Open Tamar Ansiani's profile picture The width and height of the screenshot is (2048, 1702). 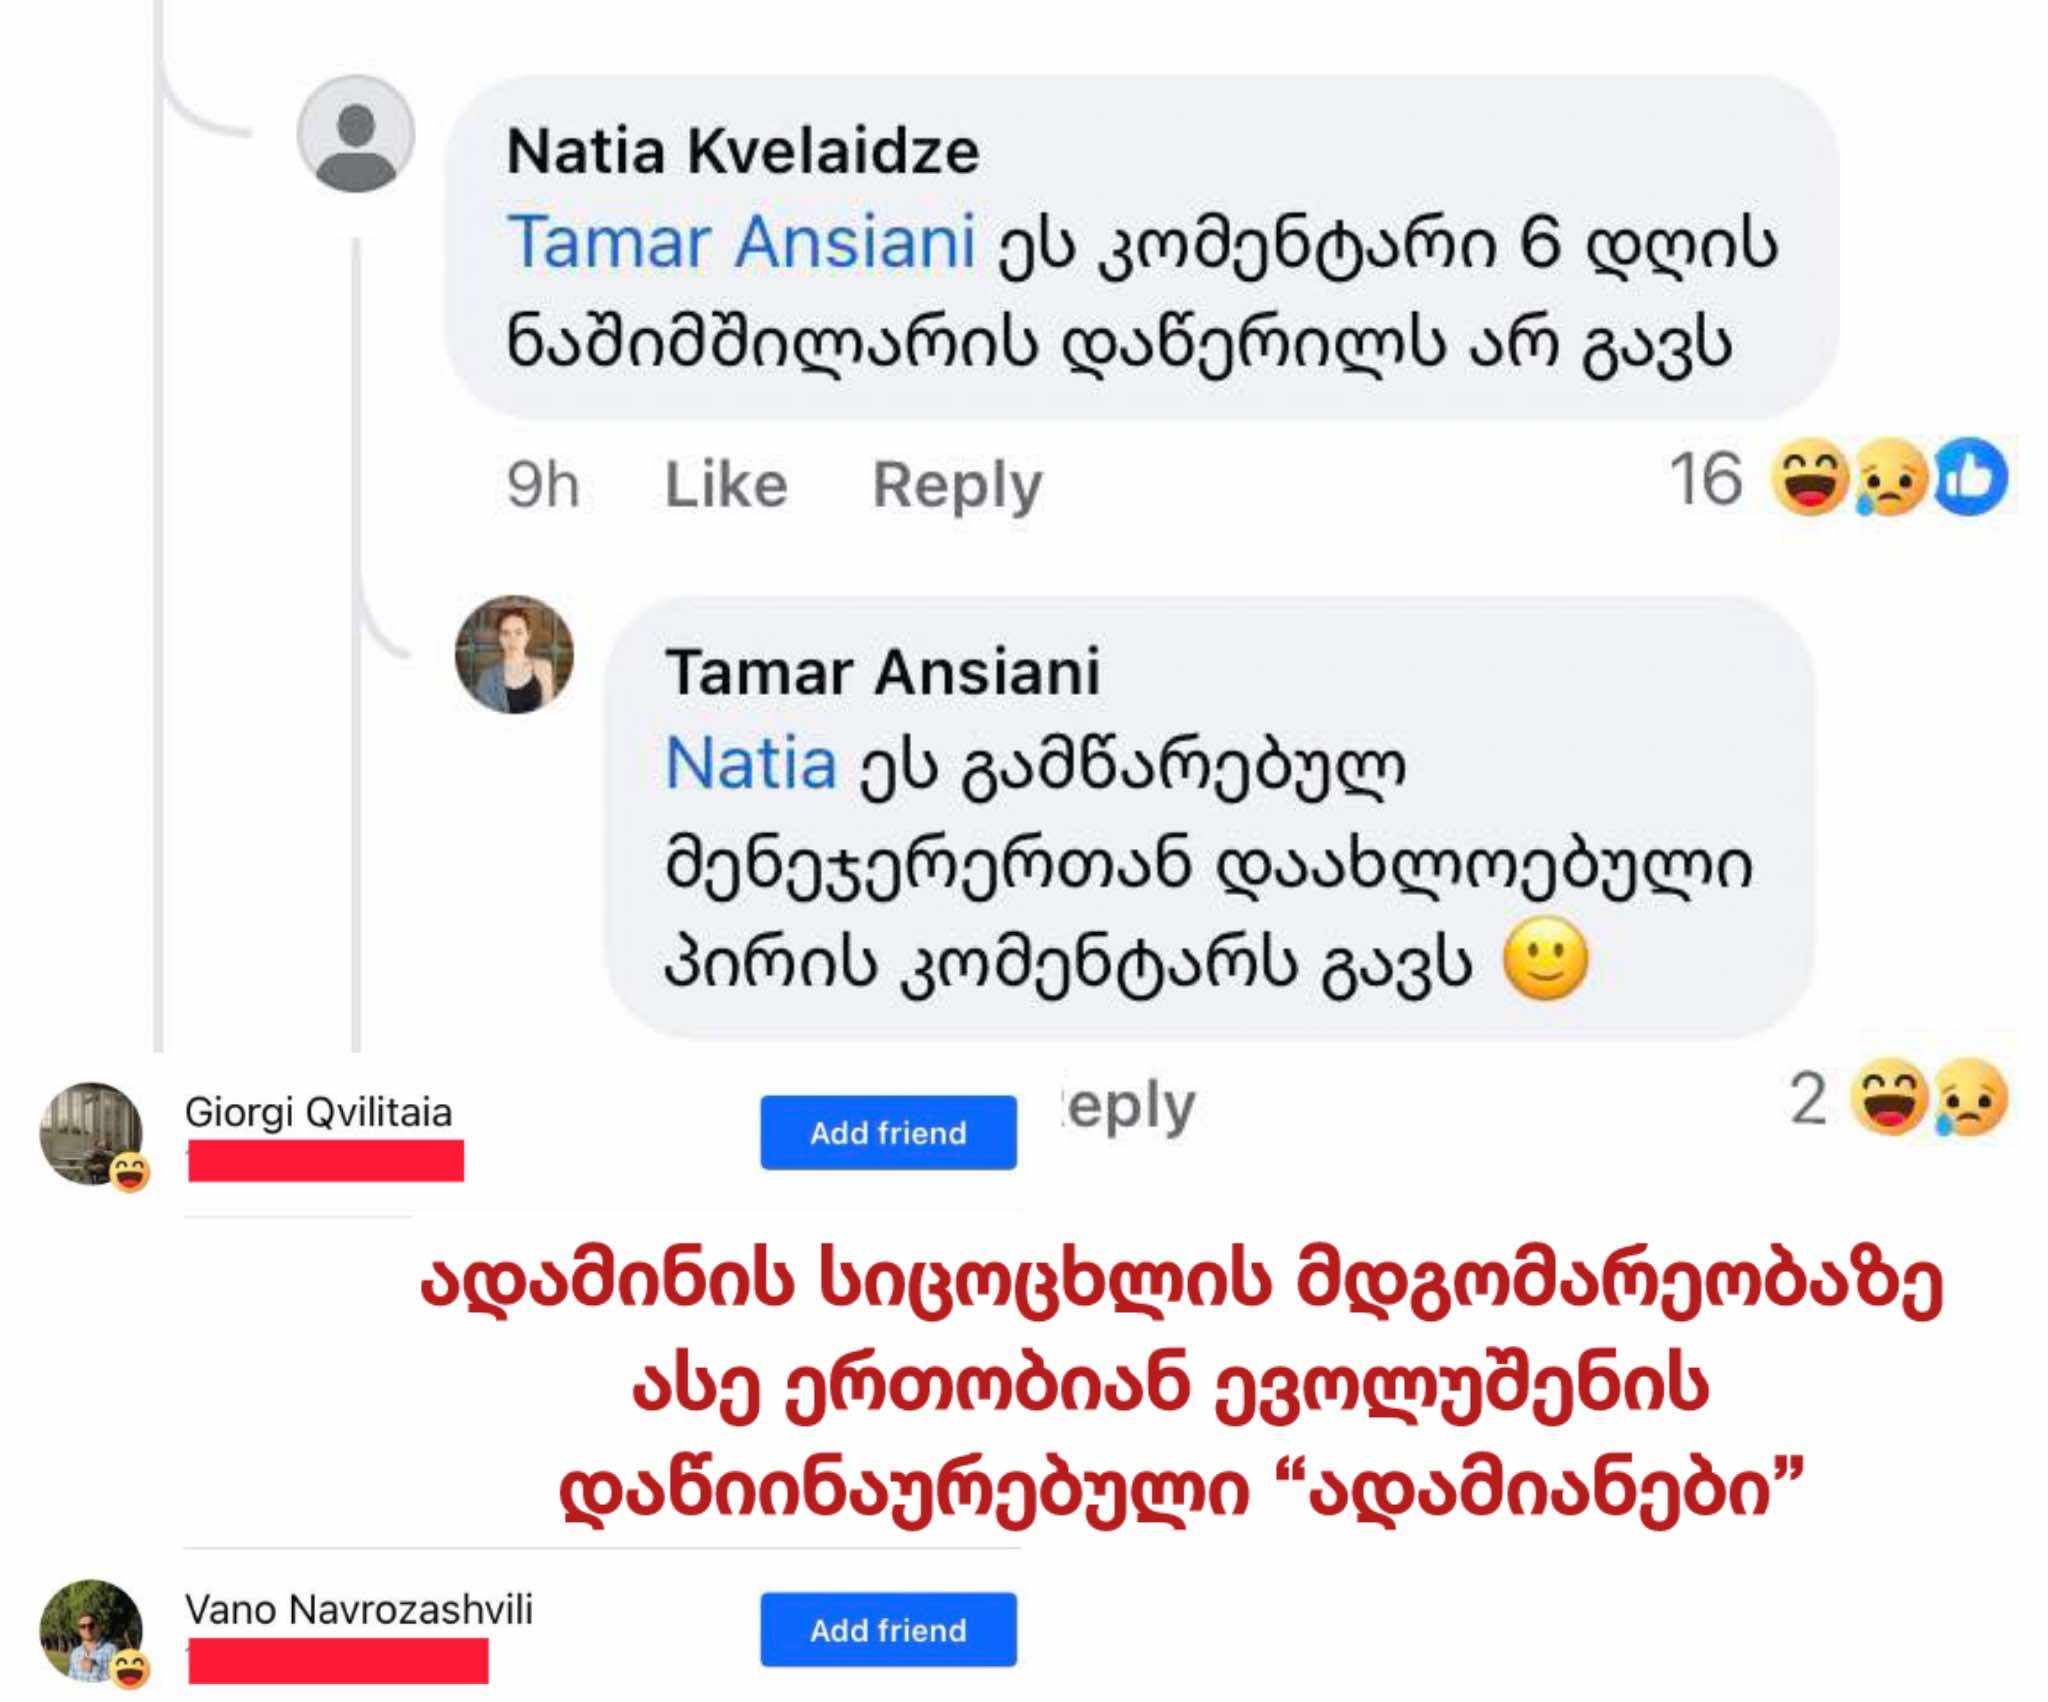pyautogui.click(x=514, y=655)
